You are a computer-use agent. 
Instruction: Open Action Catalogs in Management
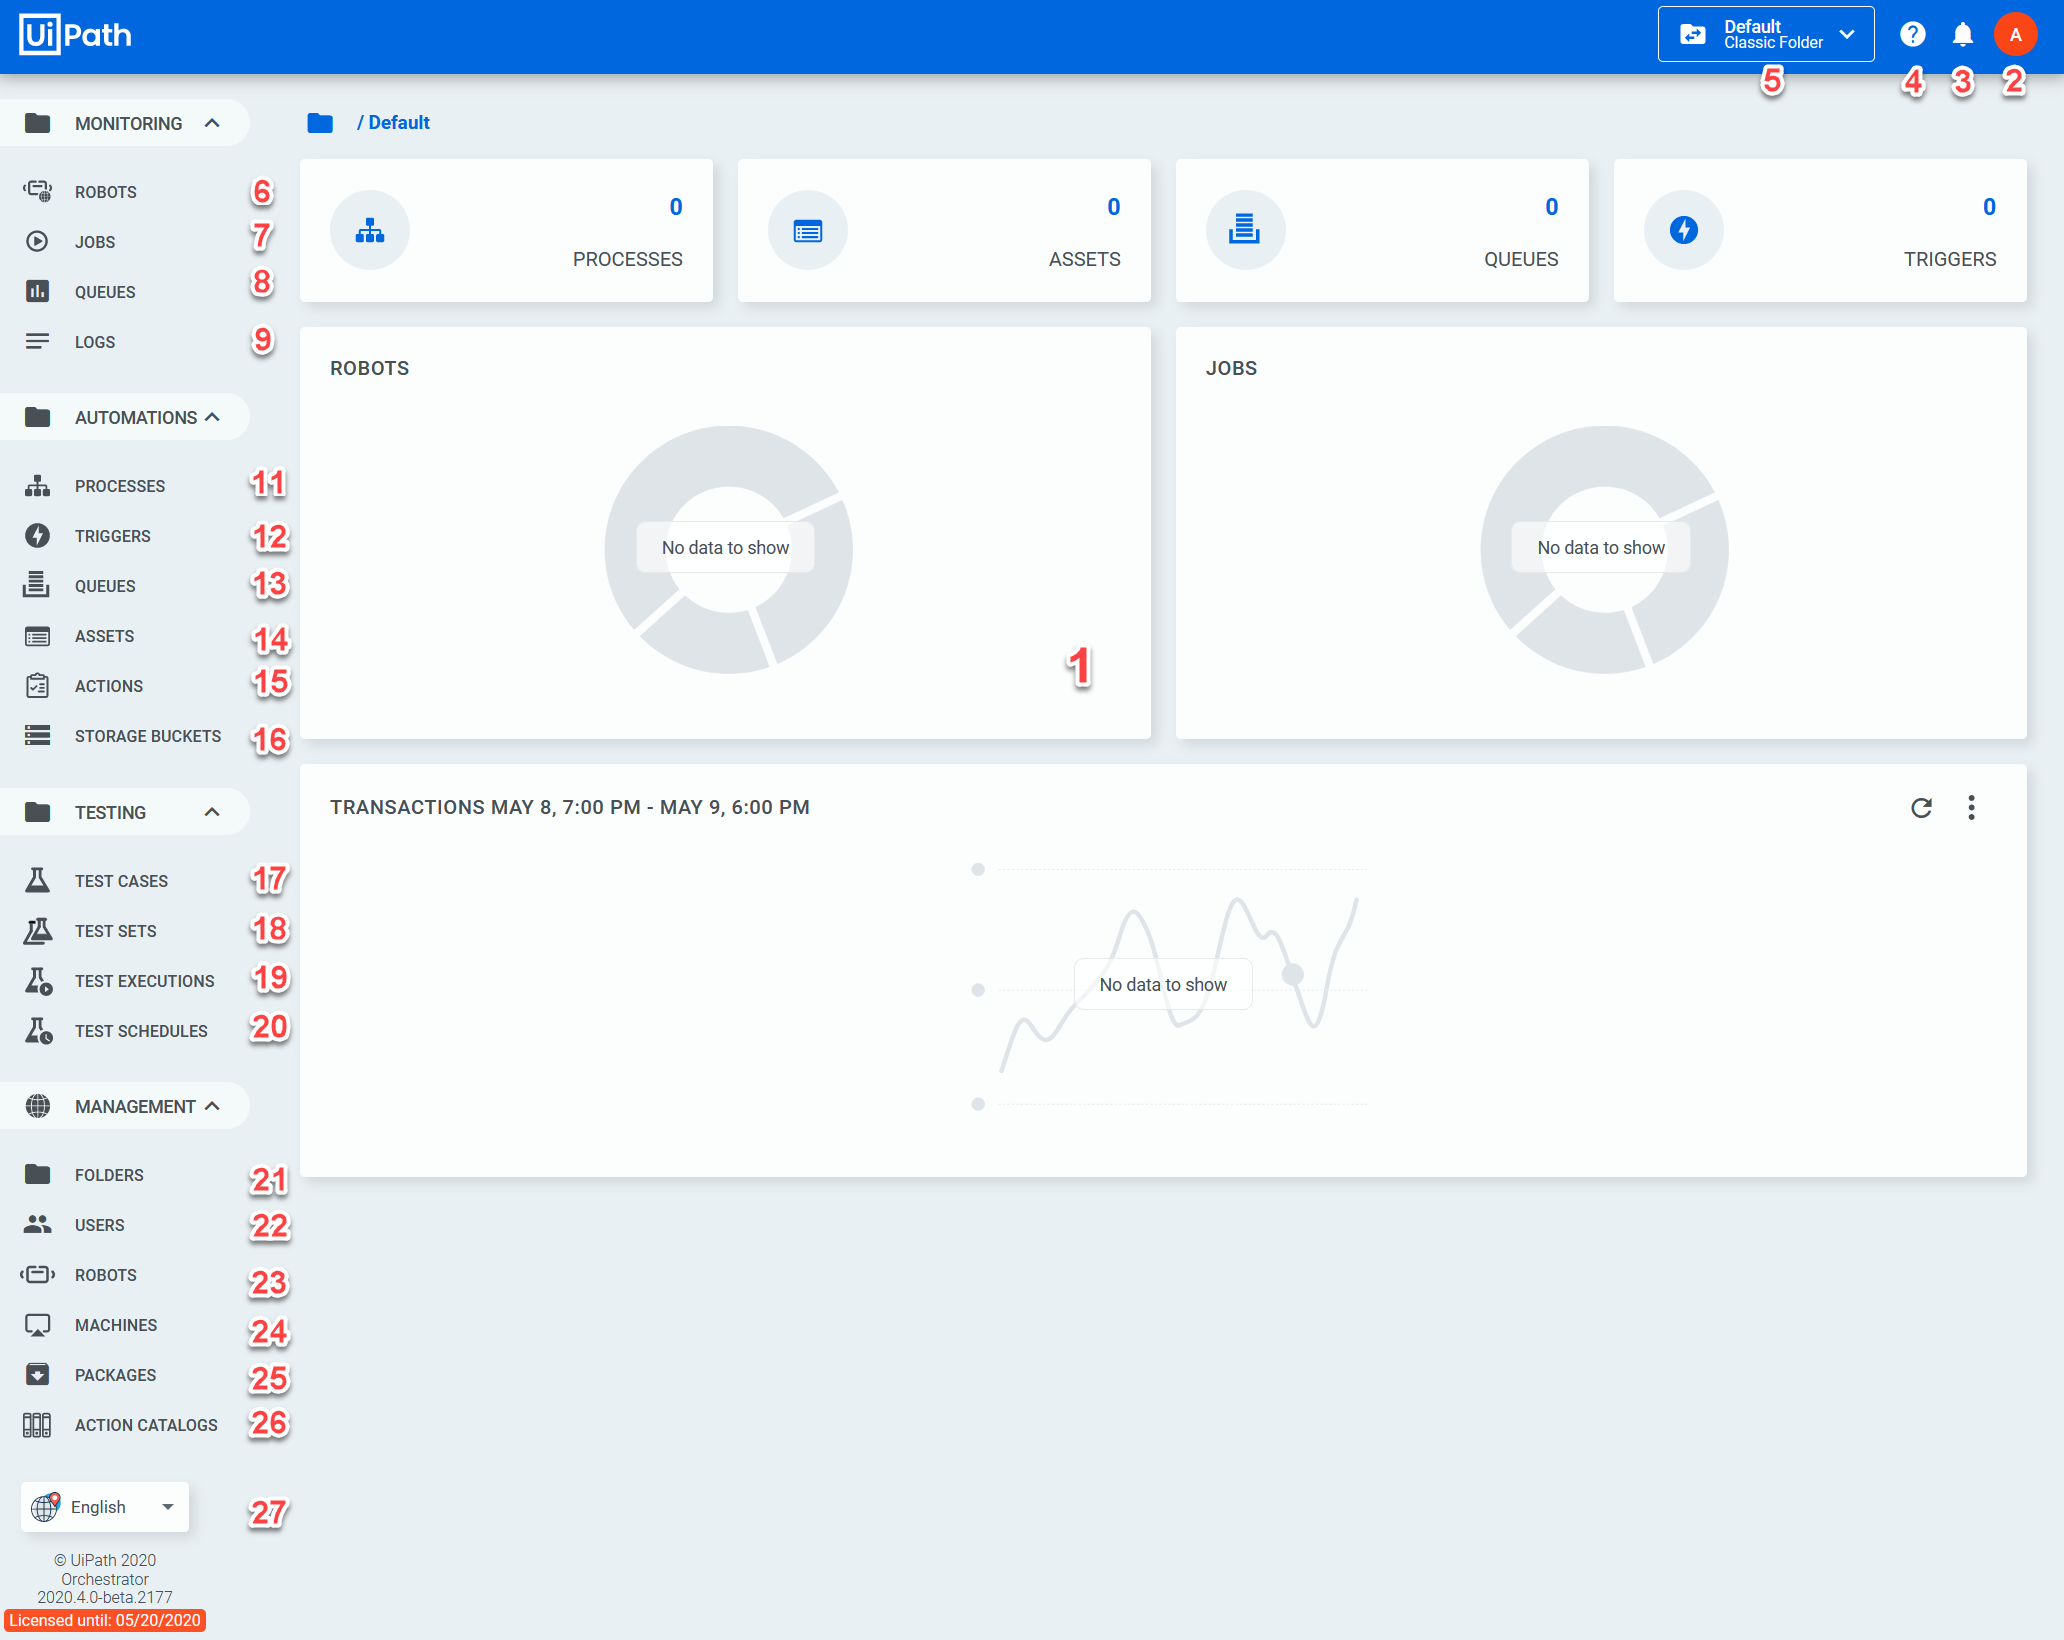click(146, 1425)
